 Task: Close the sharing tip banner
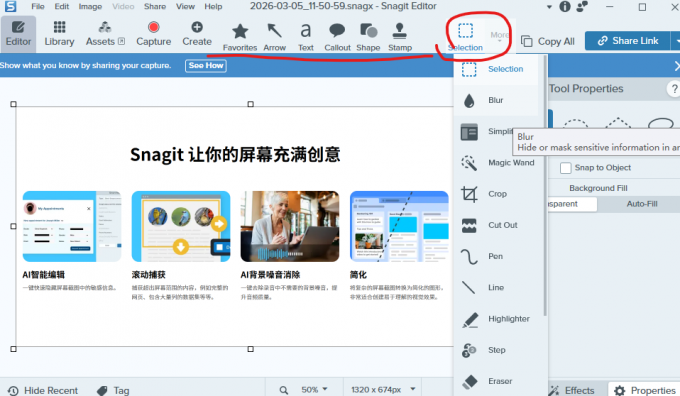(x=677, y=66)
